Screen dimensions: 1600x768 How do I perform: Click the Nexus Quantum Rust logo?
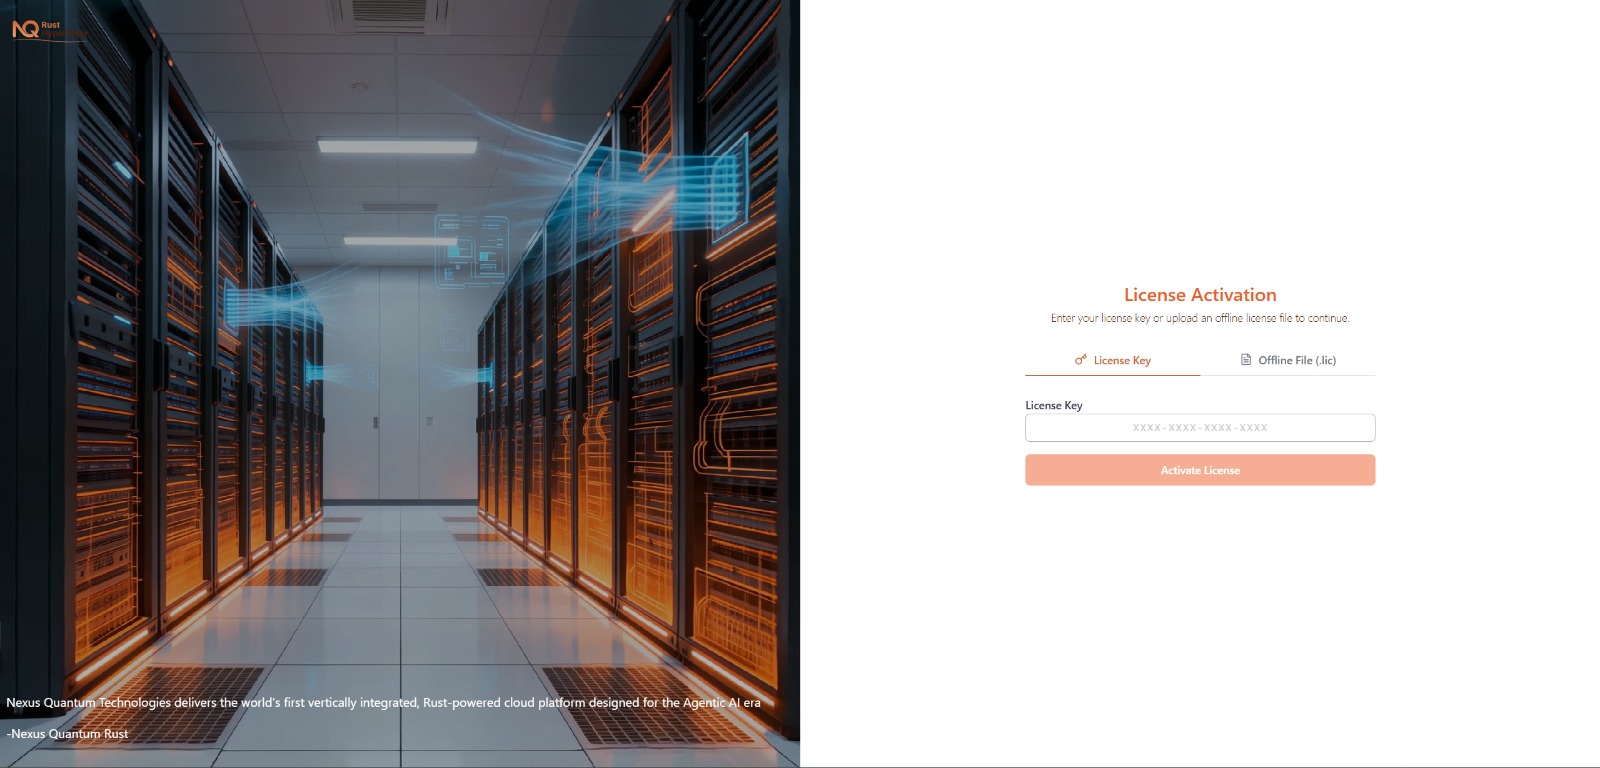coord(49,30)
